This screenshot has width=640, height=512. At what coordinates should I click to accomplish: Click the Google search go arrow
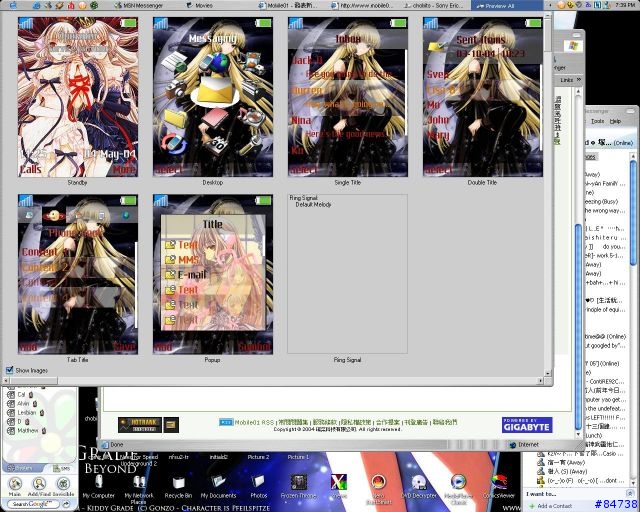[x=66, y=504]
